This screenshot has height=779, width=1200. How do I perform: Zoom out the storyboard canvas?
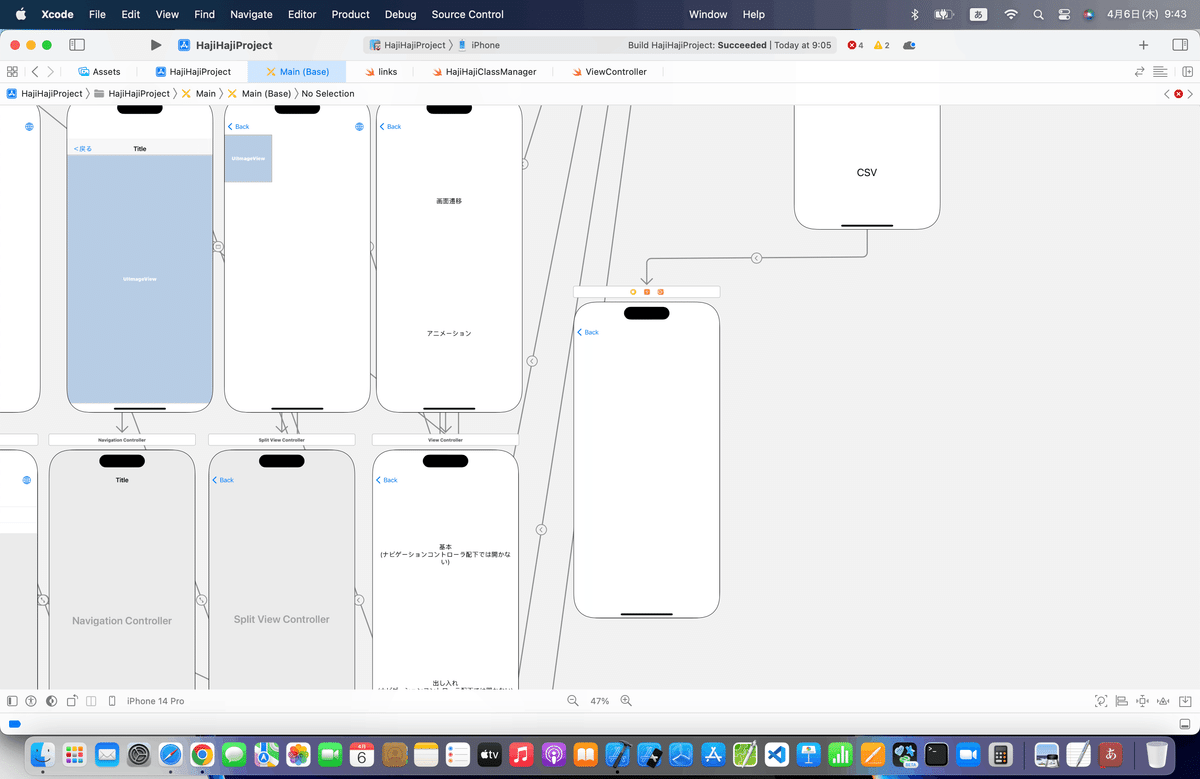click(572, 701)
